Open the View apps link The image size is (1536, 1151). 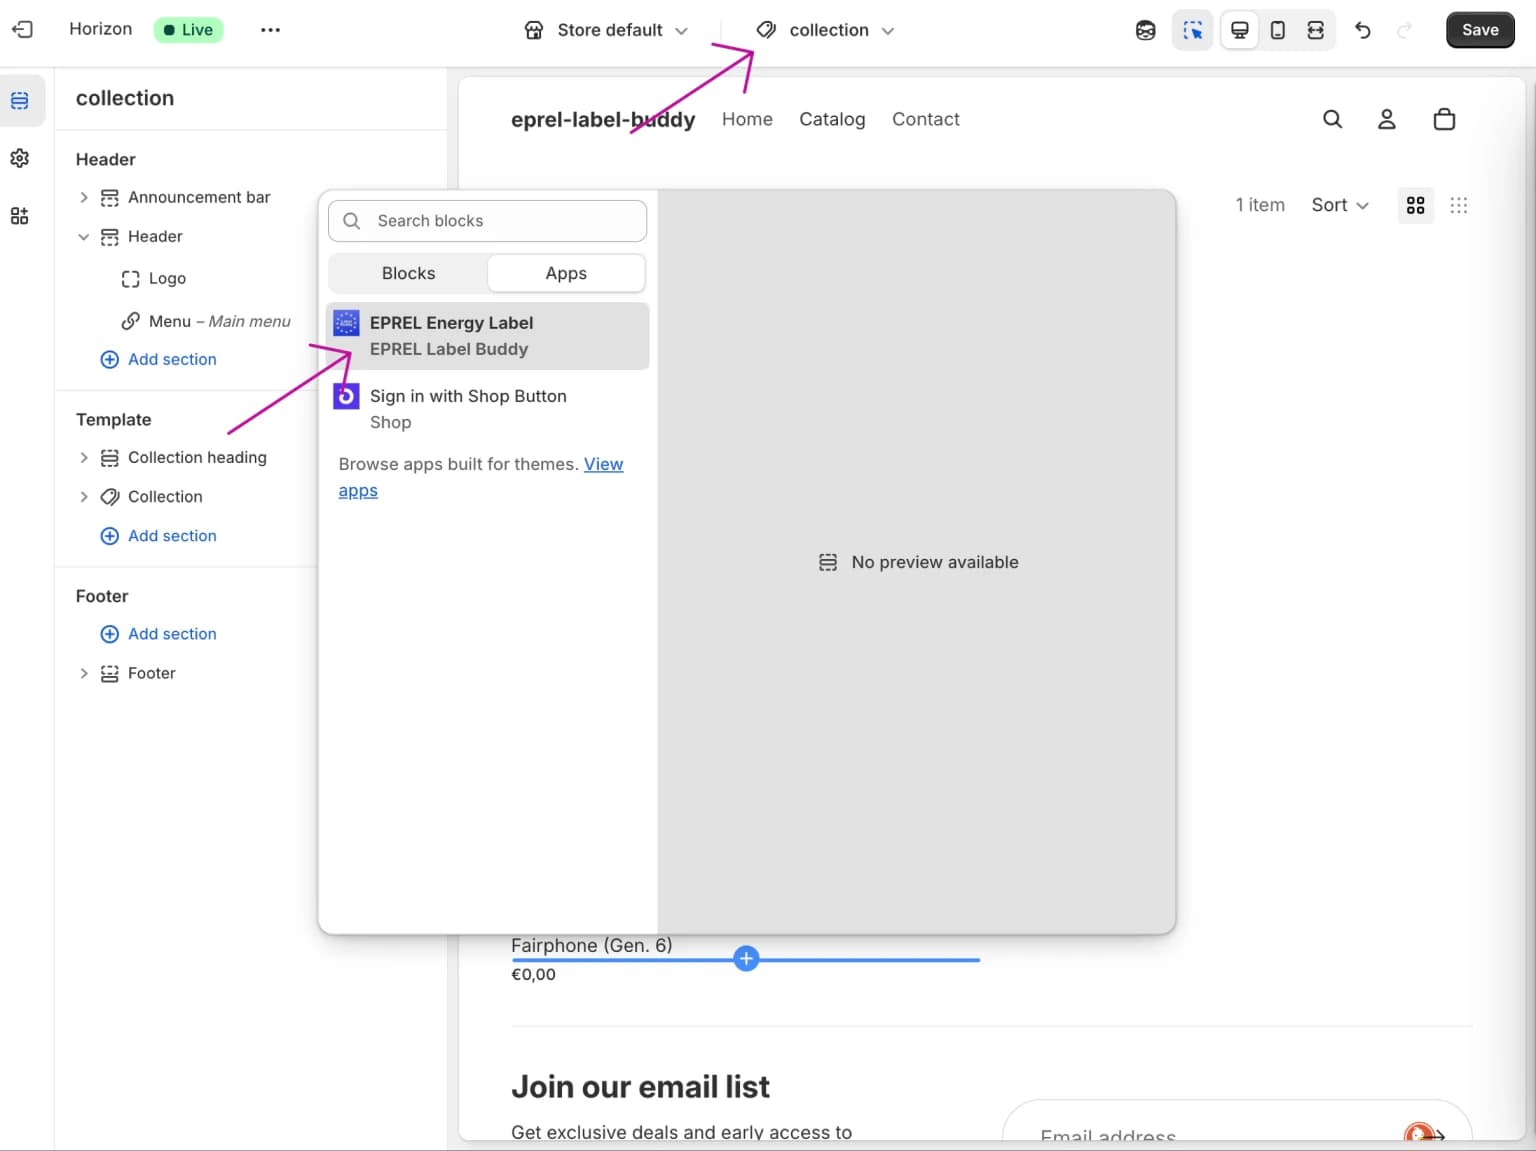(x=603, y=464)
